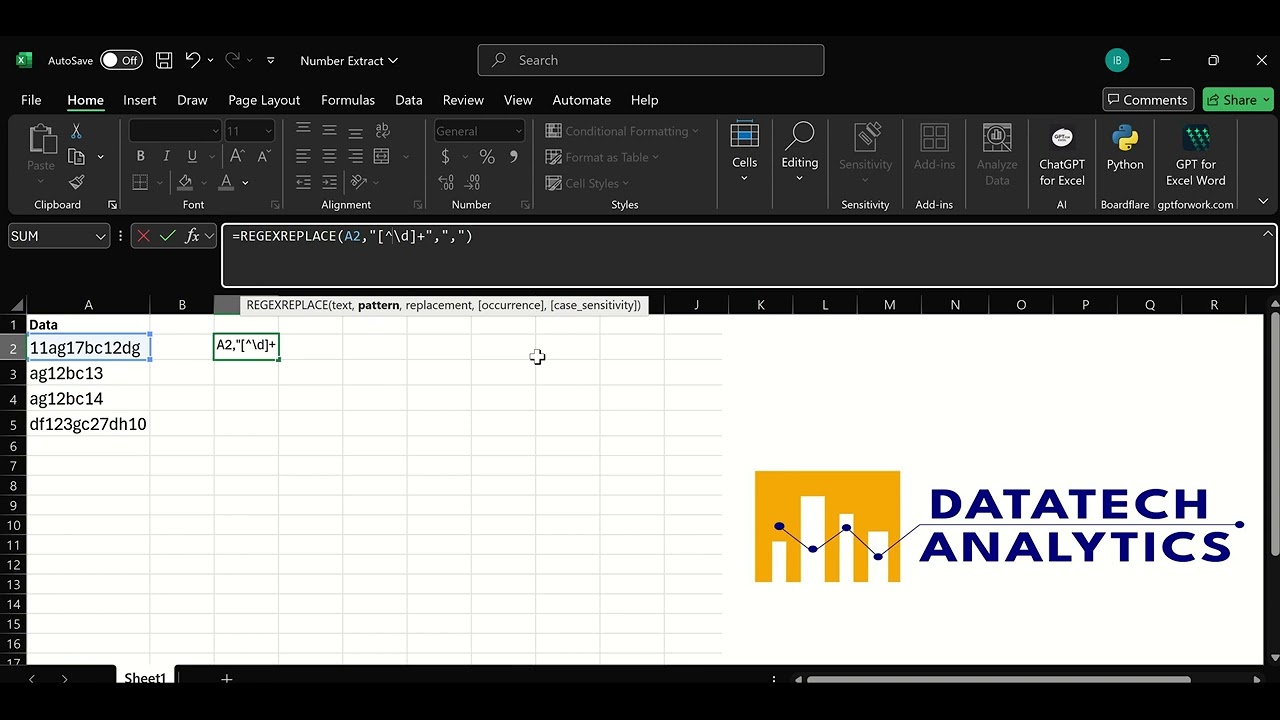Screen dimensions: 1280x720
Task: Cancel formula entry with the X icon
Action: click(144, 236)
